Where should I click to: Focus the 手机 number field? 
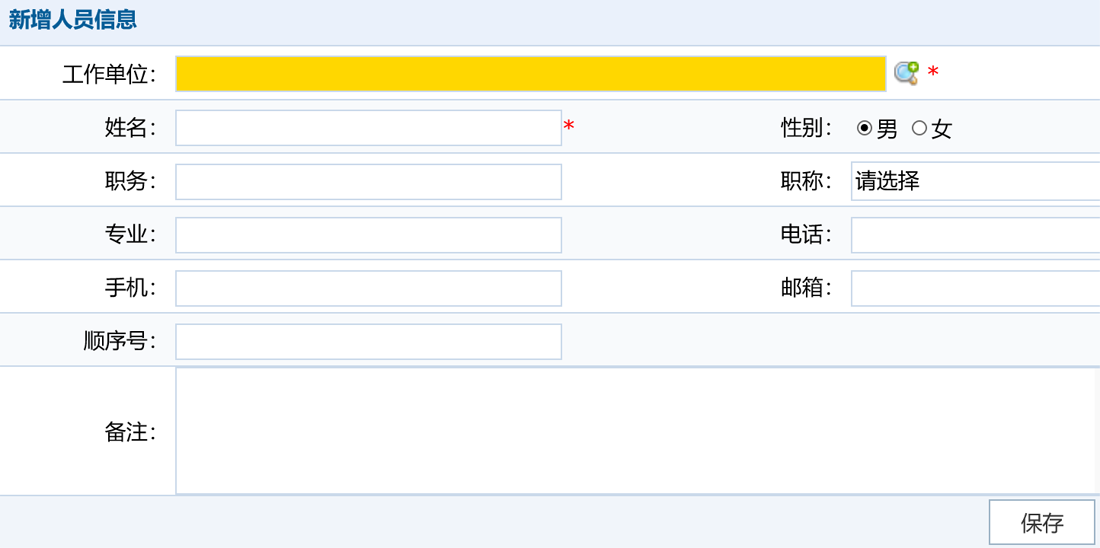pyautogui.click(x=368, y=288)
